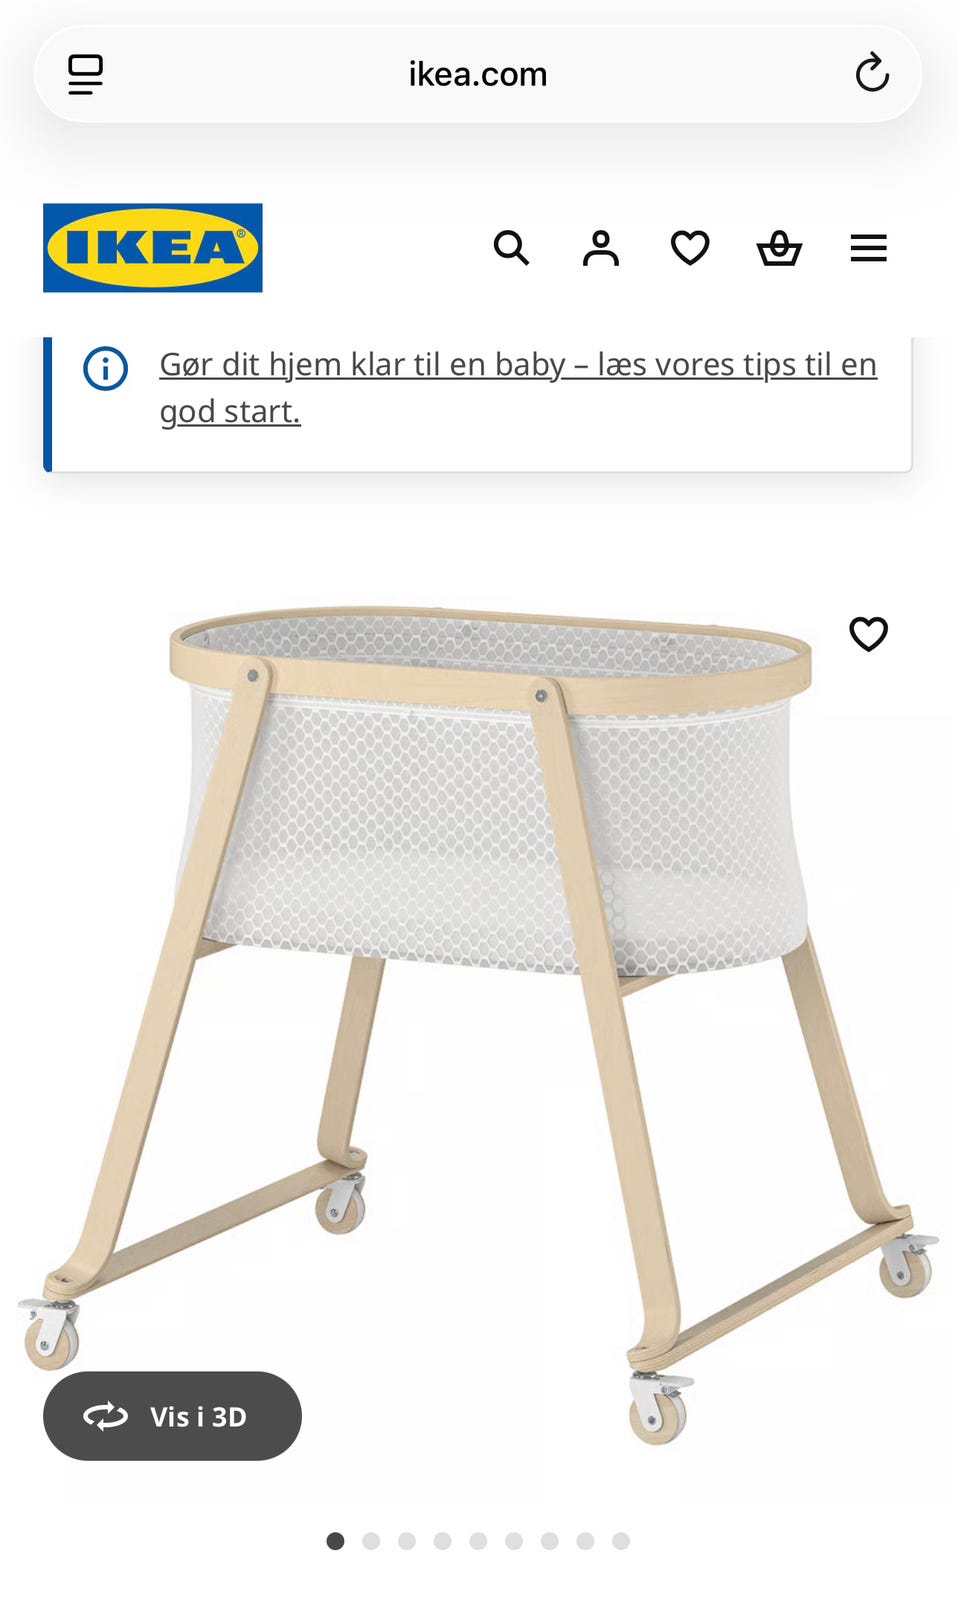Open the shopping basket icon

click(x=779, y=248)
